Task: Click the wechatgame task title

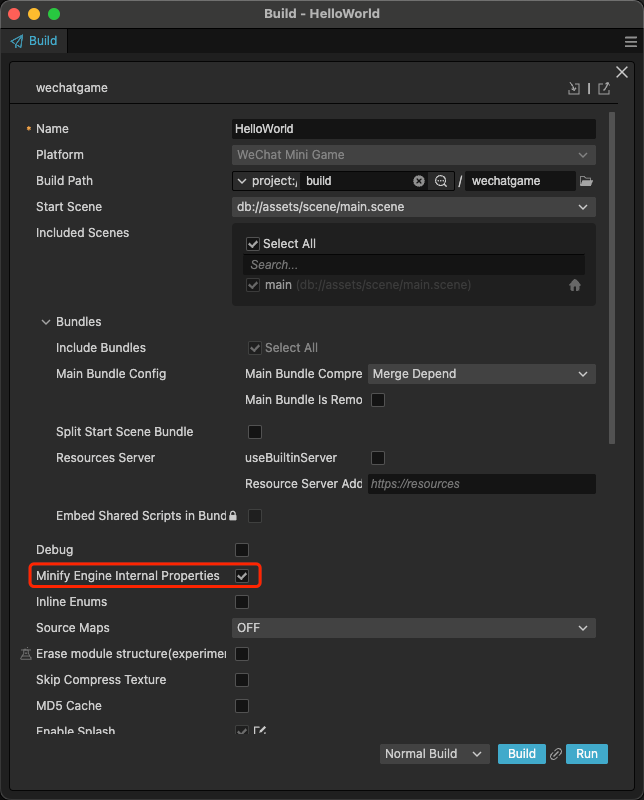Action: coord(72,88)
